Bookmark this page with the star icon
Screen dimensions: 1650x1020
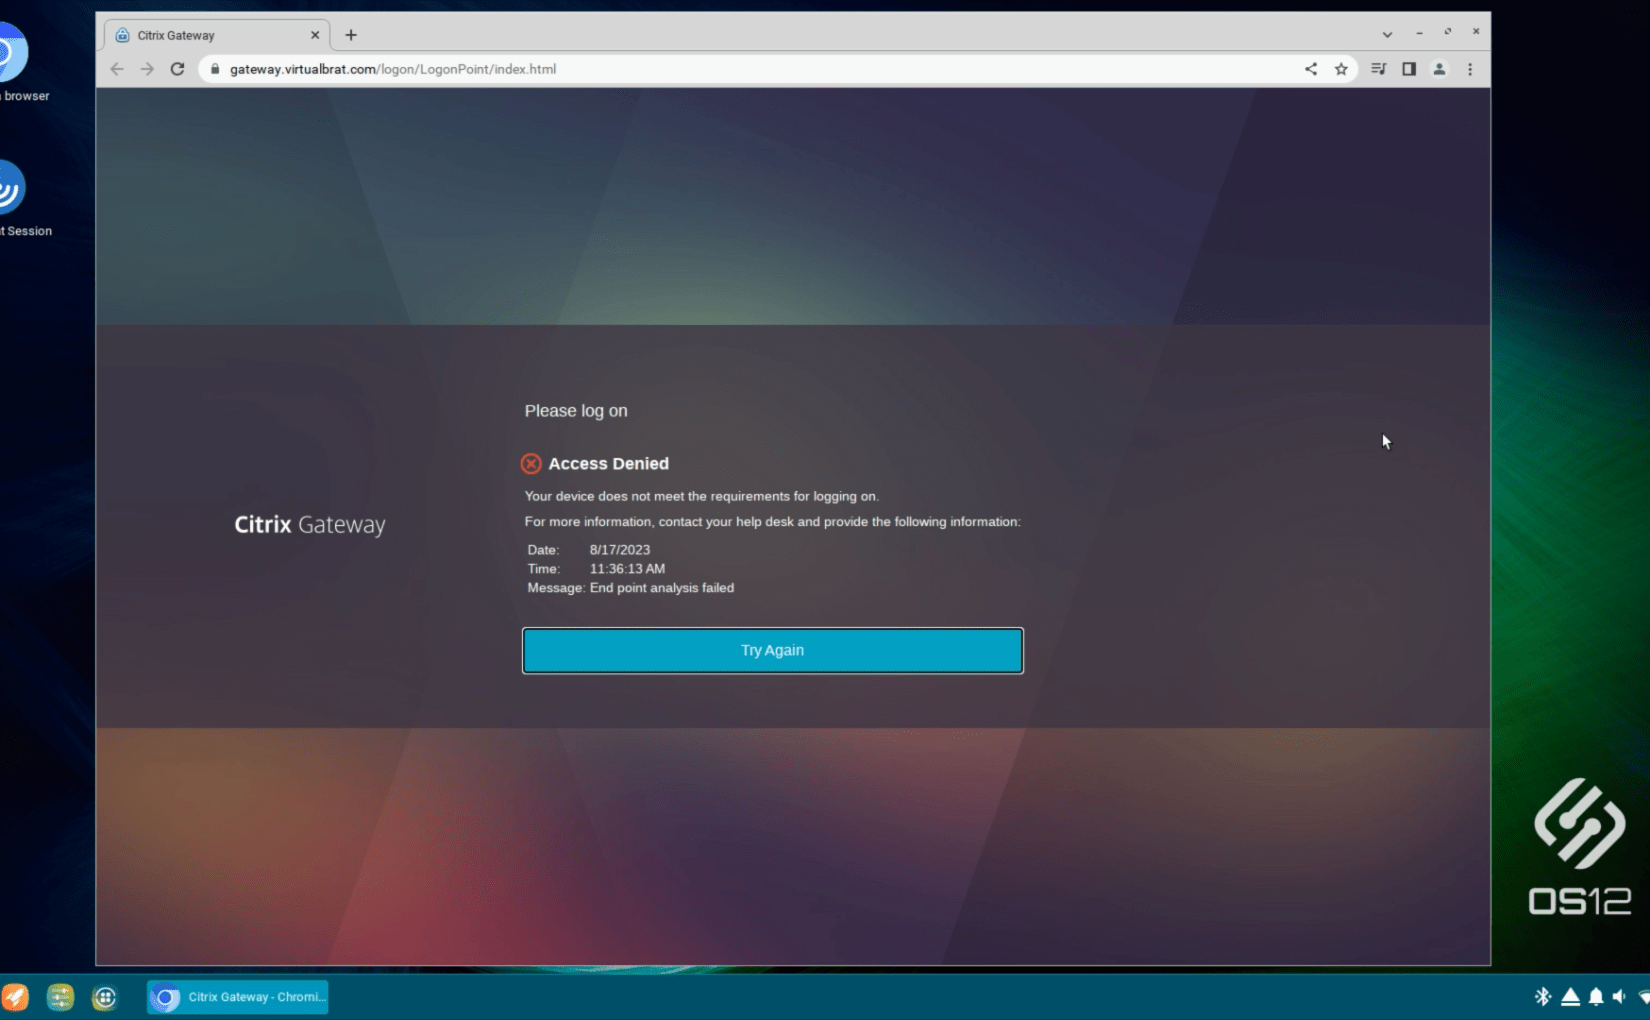coord(1341,69)
